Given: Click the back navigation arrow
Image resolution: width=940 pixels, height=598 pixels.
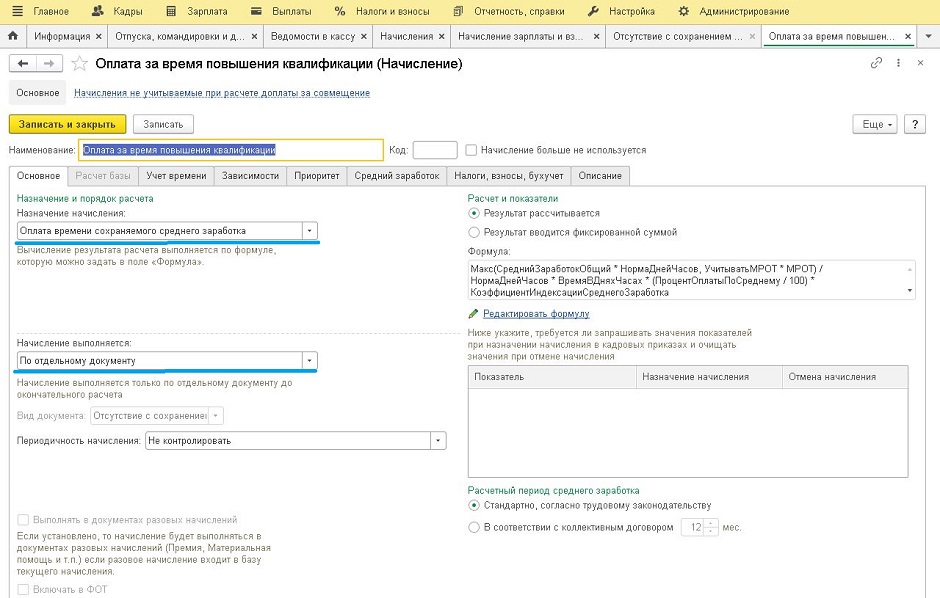Looking at the screenshot, I should [x=23, y=63].
